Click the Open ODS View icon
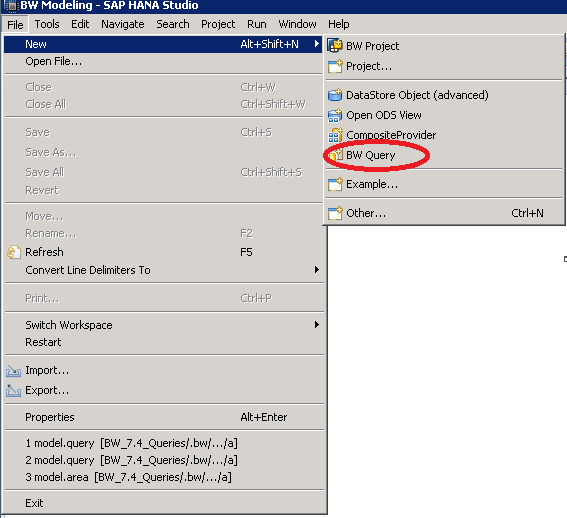Image resolution: width=567 pixels, height=518 pixels. pyautogui.click(x=335, y=115)
